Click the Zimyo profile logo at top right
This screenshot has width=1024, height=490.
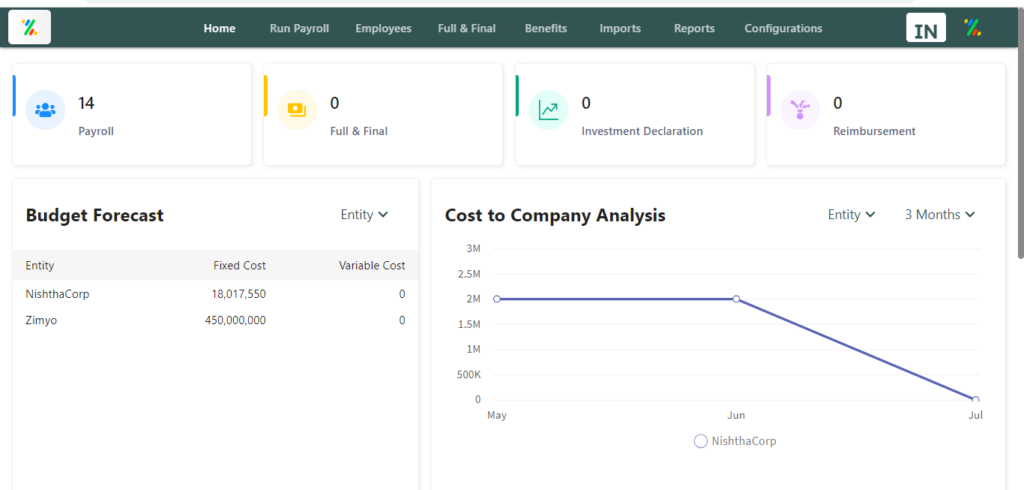tap(972, 27)
